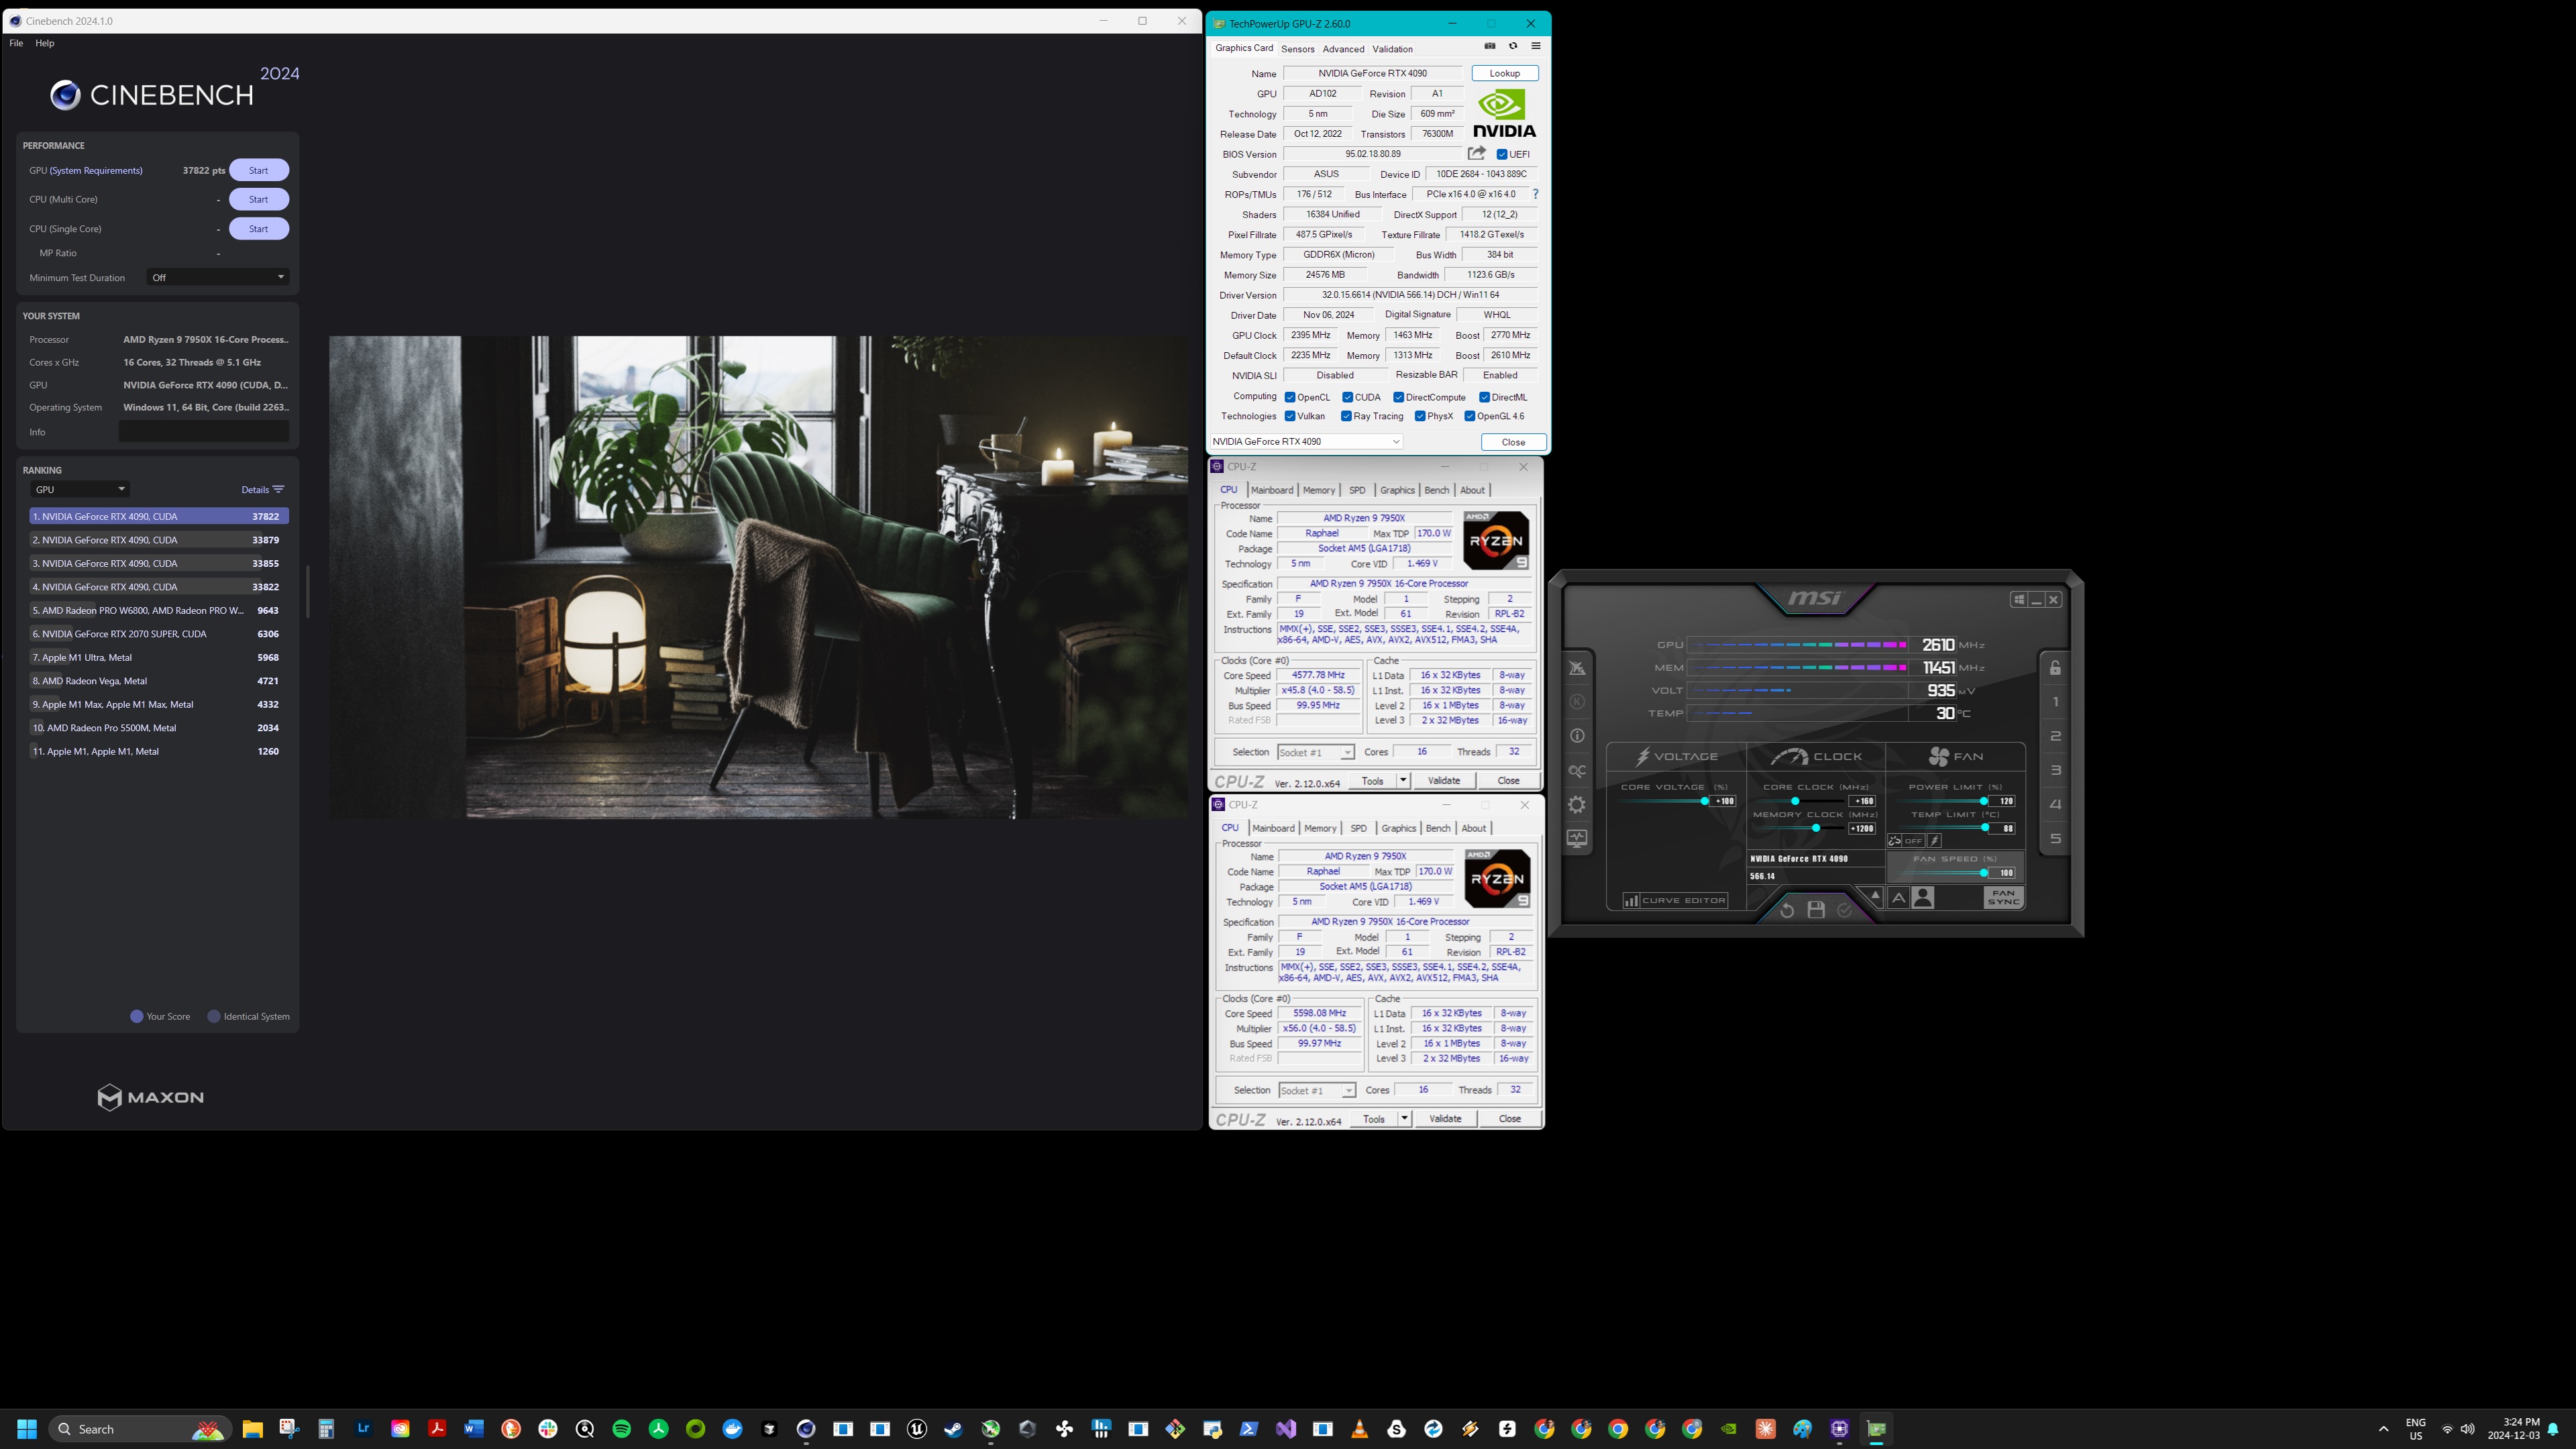Click Cinebench ranking Details filter
Viewport: 2576px width, 1449px height.
pos(263,489)
